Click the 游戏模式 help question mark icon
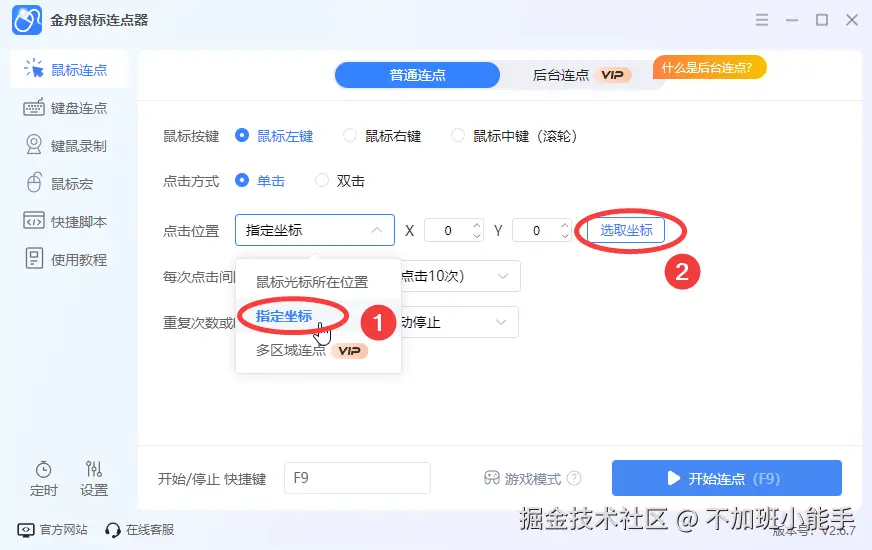 [574, 478]
